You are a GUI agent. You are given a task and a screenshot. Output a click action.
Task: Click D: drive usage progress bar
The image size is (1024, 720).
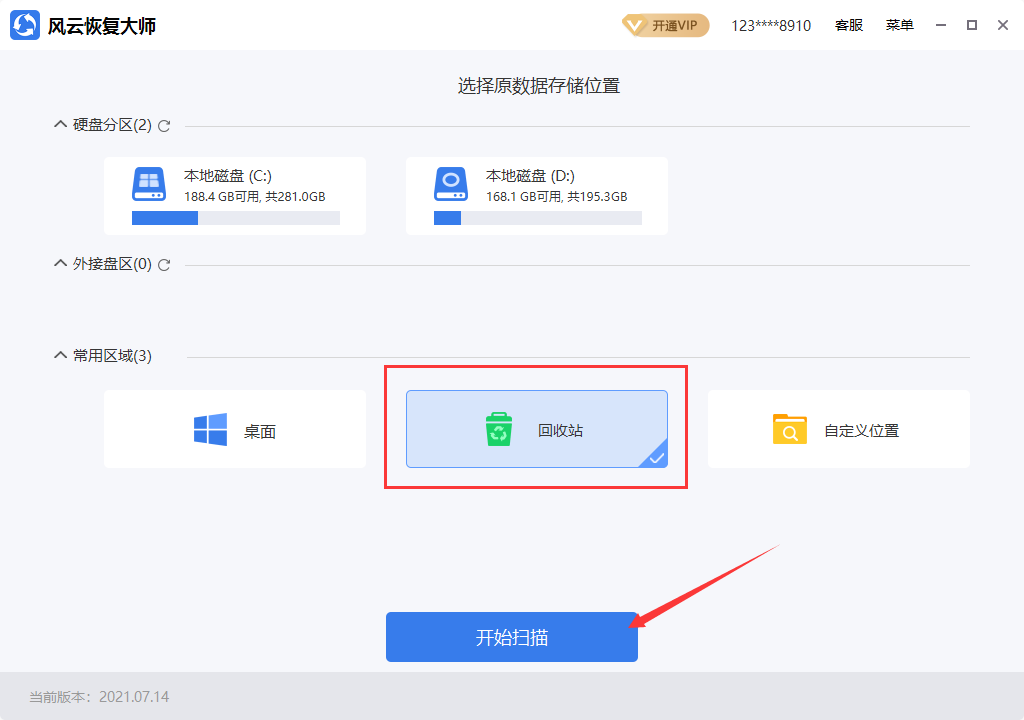537,218
